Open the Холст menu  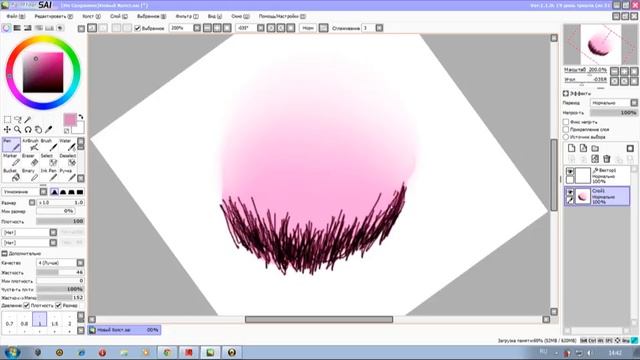click(x=91, y=16)
